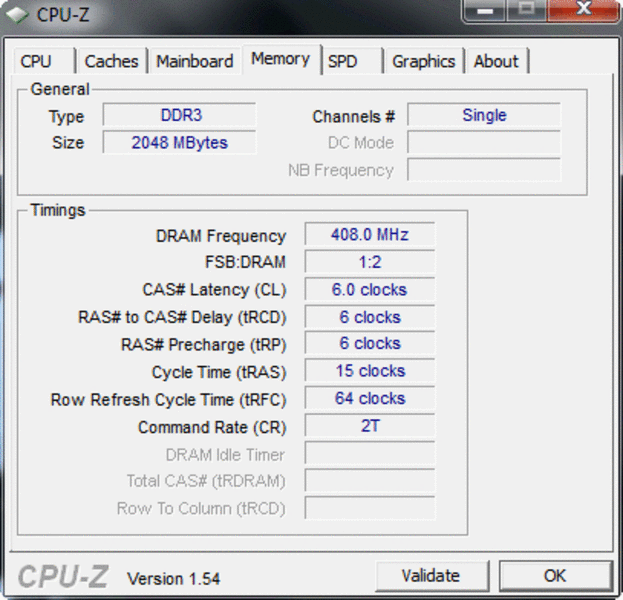The image size is (623, 600).
Task: Click the 408.0 MHz DRAM Frequency value
Action: coord(370,234)
